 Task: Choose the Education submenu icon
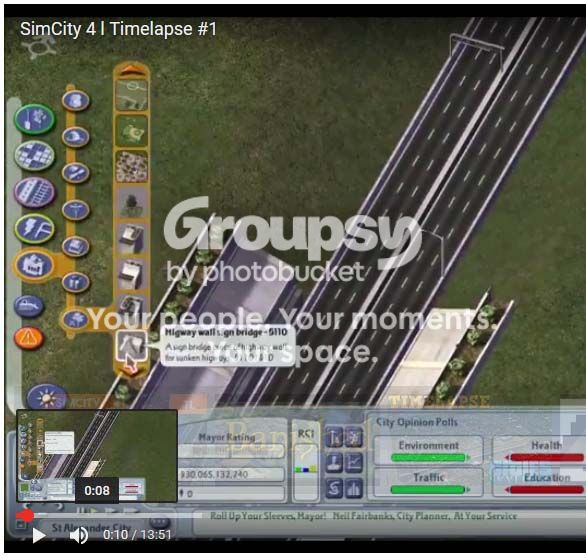[x=76, y=173]
